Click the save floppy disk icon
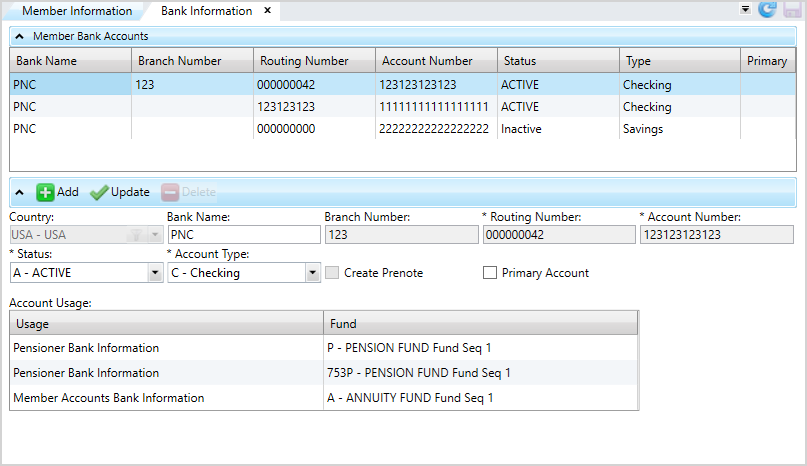 (x=790, y=10)
